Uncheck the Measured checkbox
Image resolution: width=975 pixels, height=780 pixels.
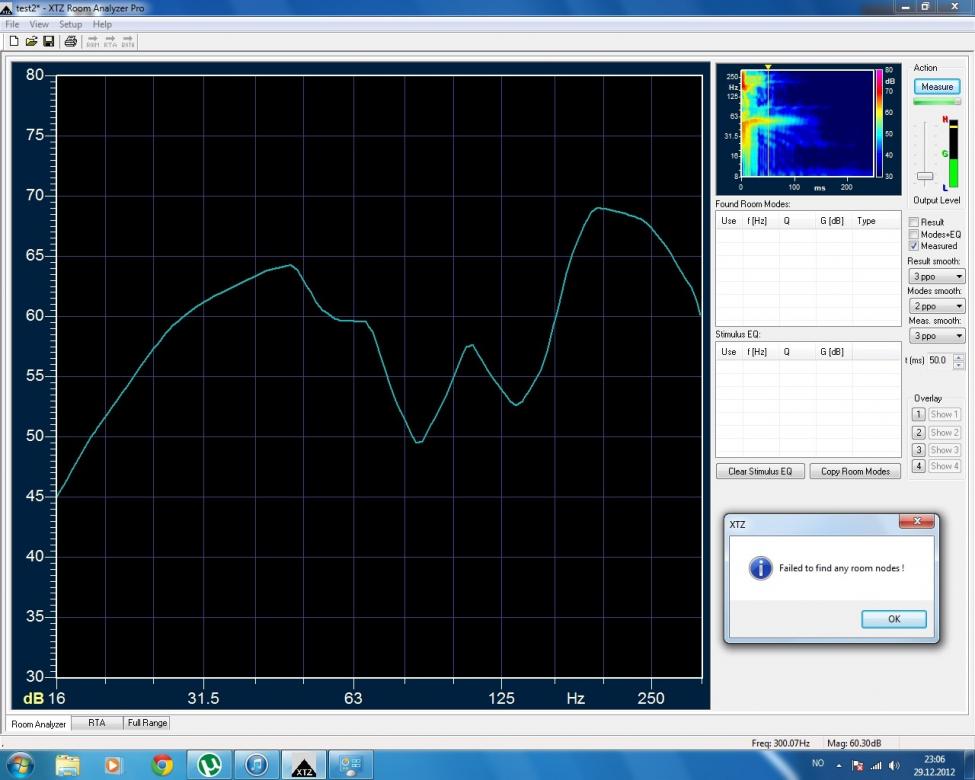click(x=913, y=246)
